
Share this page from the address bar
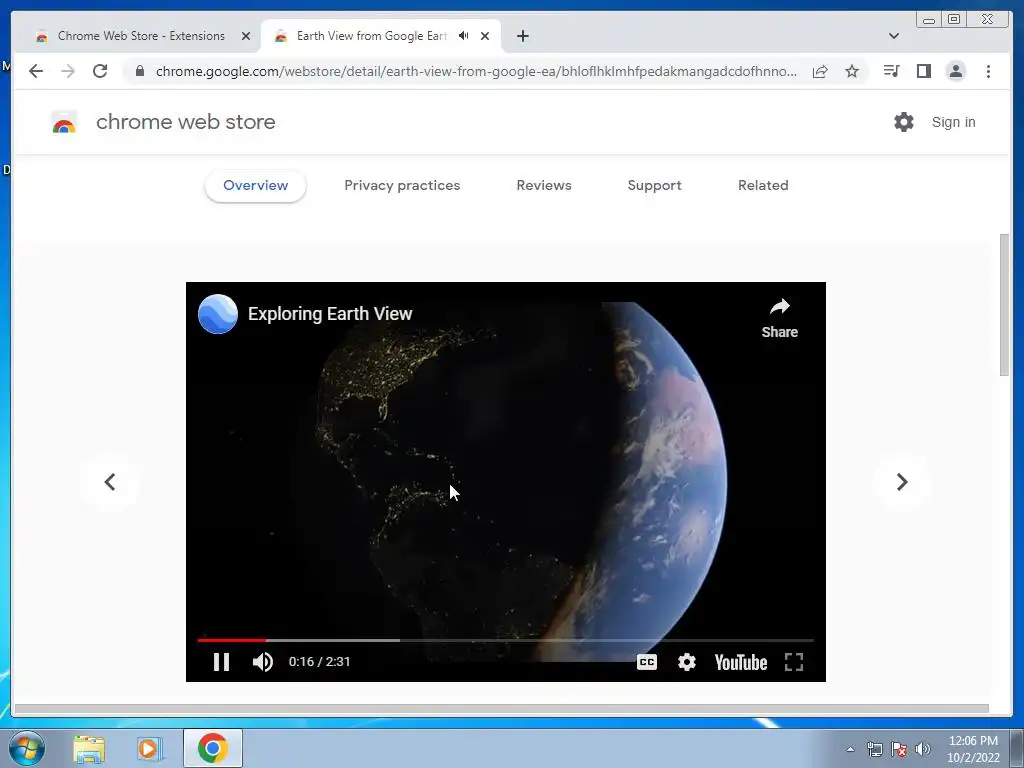(x=820, y=71)
